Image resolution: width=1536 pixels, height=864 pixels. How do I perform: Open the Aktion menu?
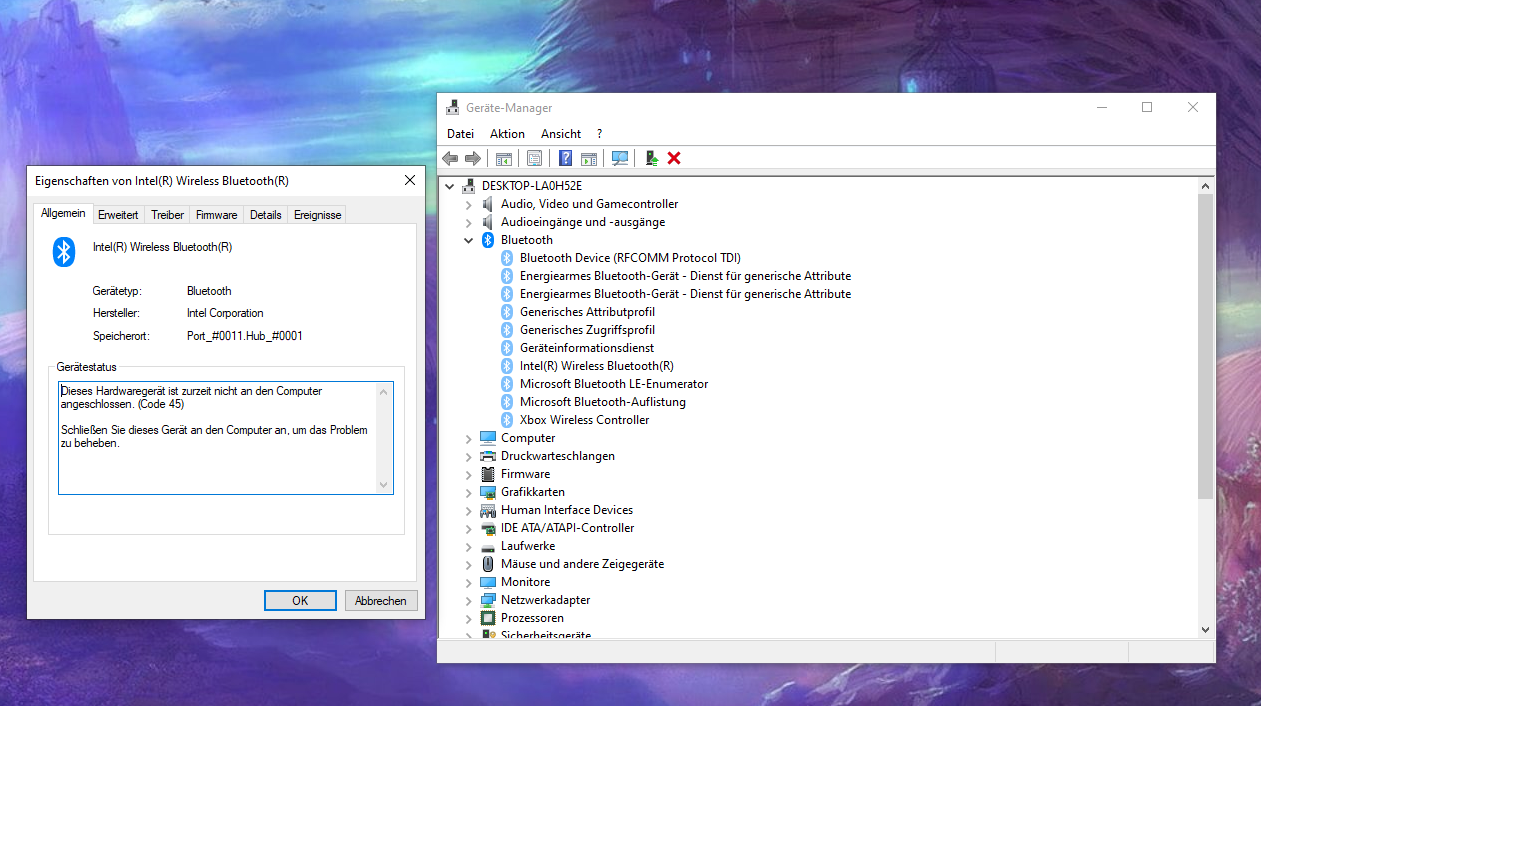tap(507, 134)
